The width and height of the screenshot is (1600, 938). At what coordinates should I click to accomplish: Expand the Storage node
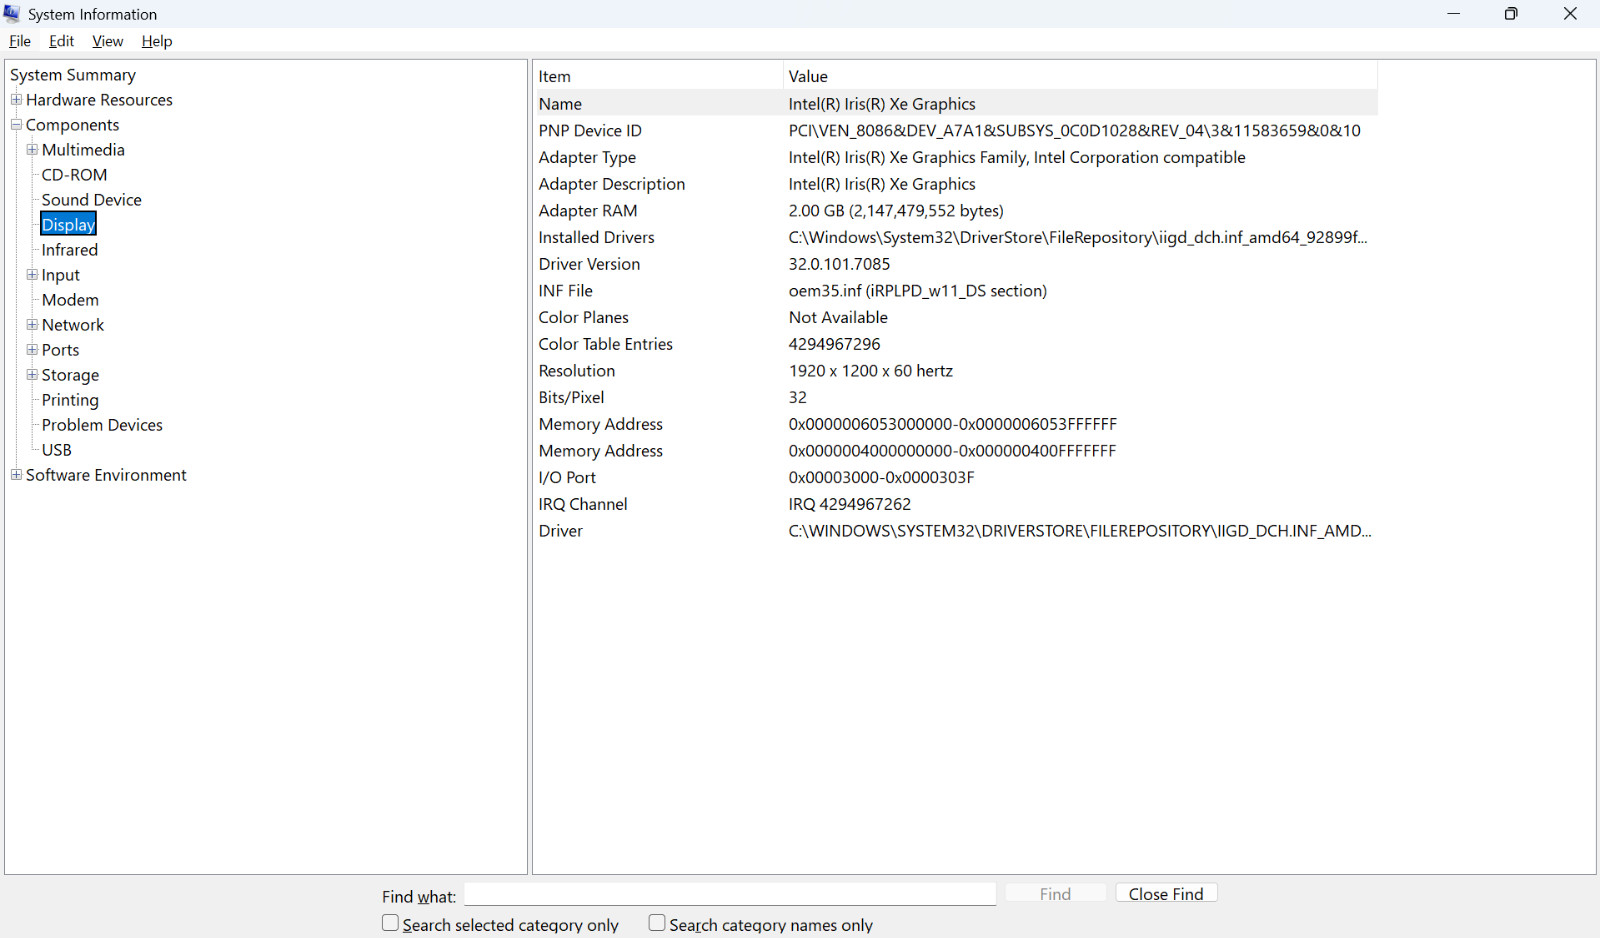pos(32,374)
